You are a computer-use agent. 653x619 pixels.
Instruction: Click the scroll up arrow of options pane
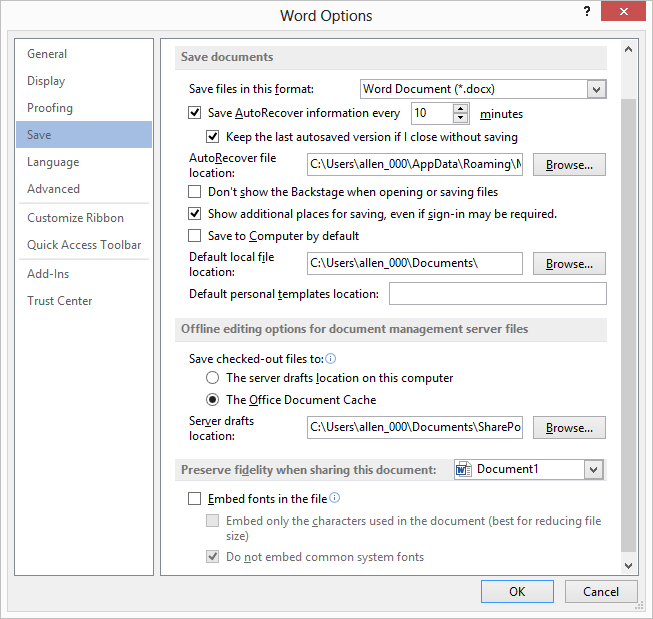tap(628, 50)
